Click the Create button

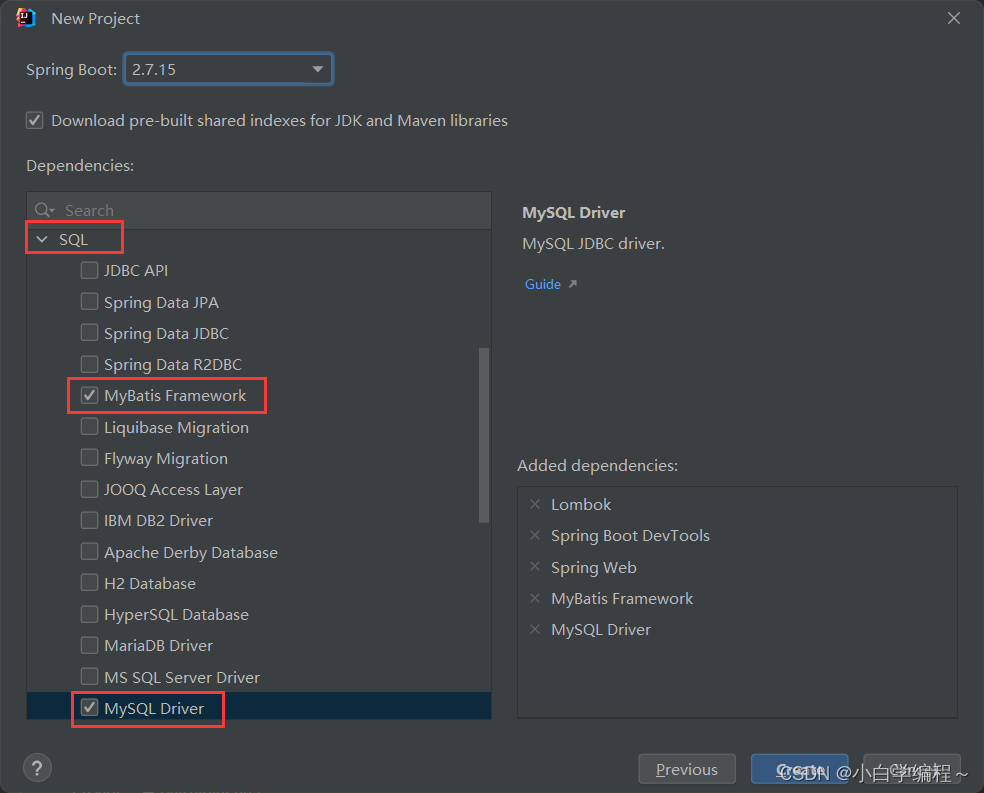pyautogui.click(x=800, y=769)
